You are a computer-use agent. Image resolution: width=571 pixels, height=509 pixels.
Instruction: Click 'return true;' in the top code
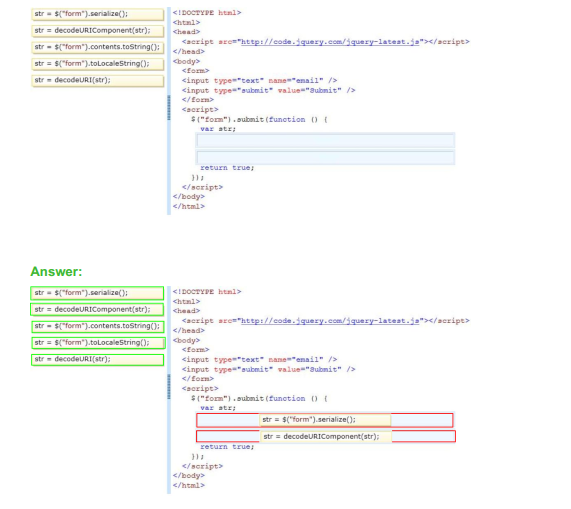coord(227,168)
